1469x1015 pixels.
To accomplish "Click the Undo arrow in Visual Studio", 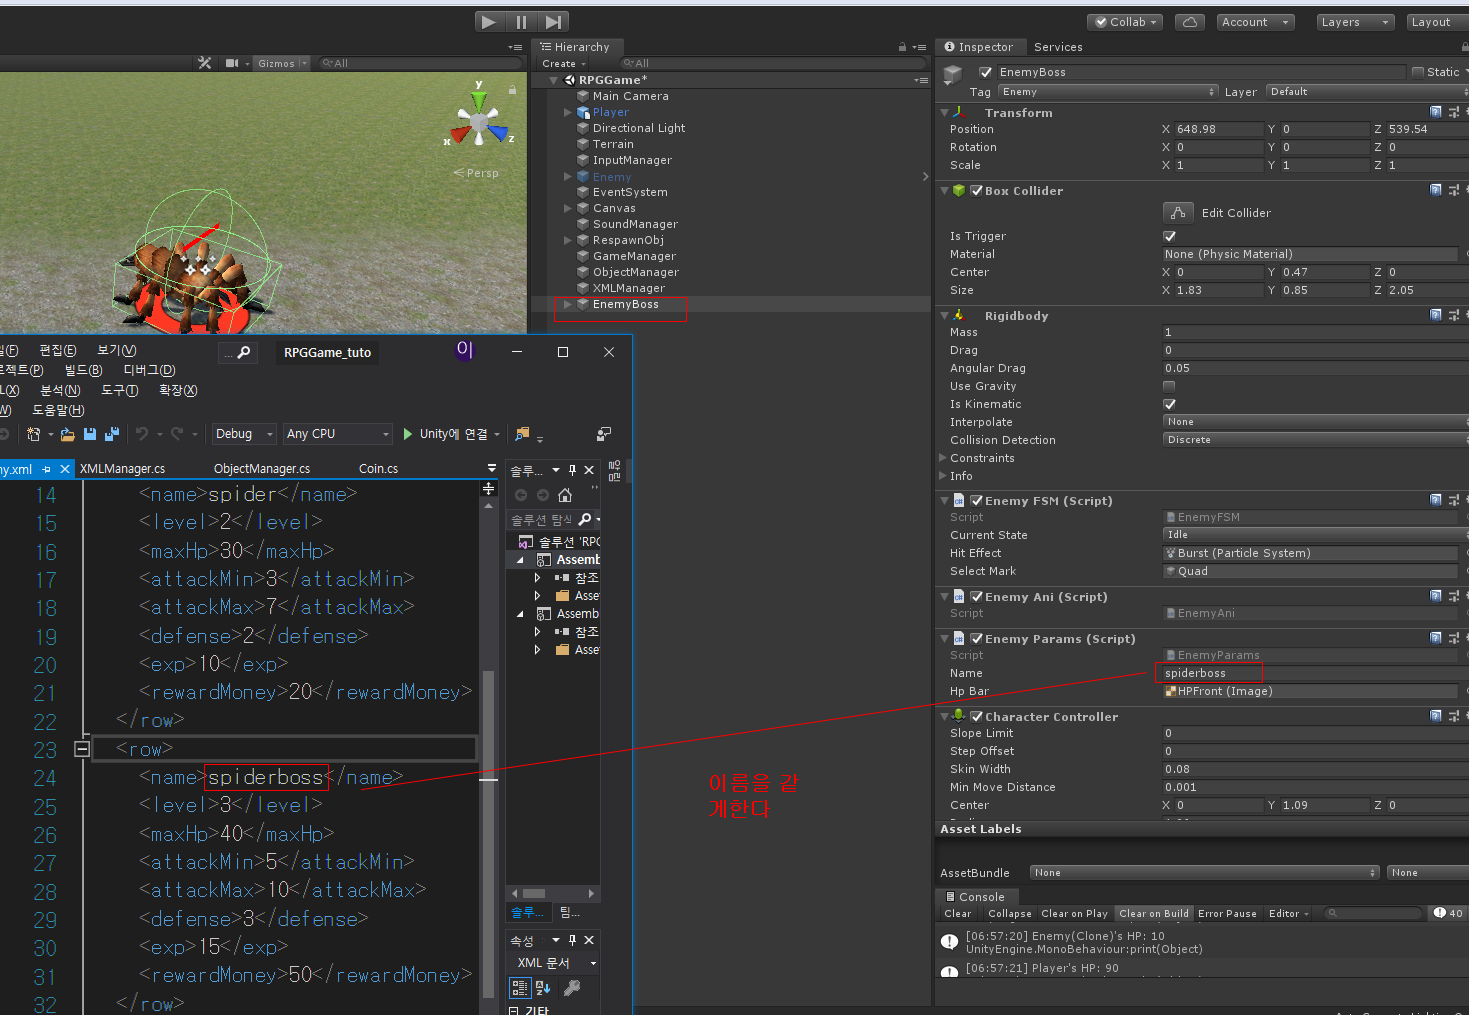I will (x=142, y=434).
